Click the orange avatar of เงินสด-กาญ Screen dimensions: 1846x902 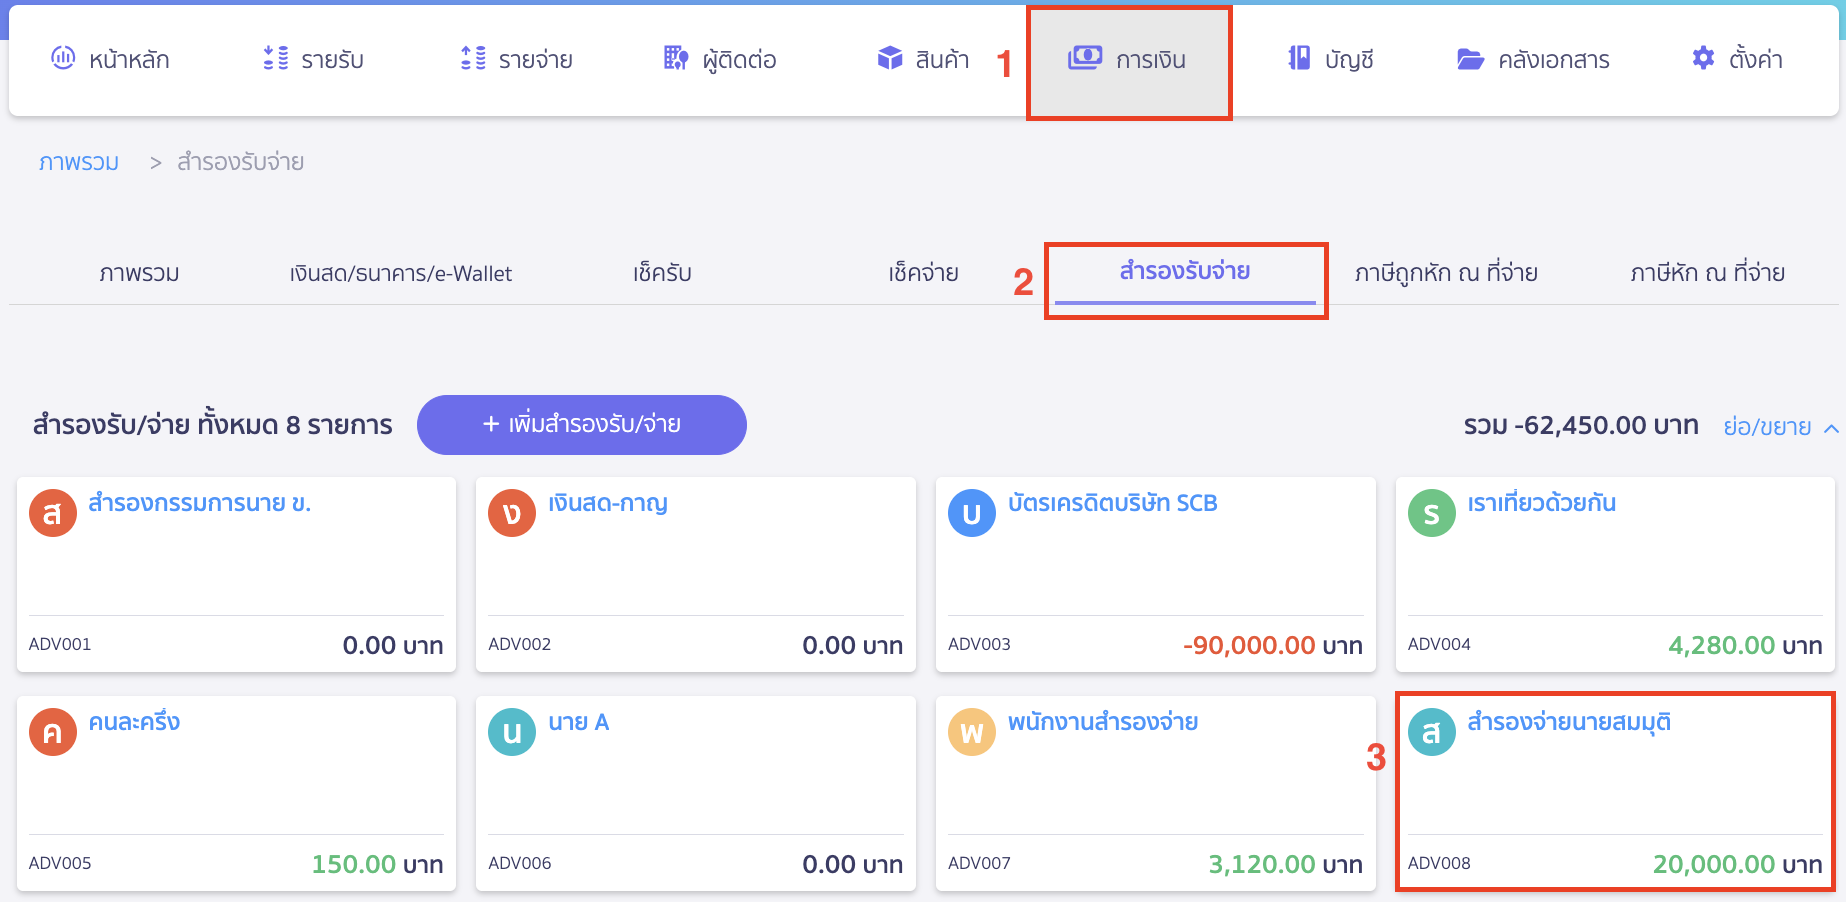pos(512,513)
